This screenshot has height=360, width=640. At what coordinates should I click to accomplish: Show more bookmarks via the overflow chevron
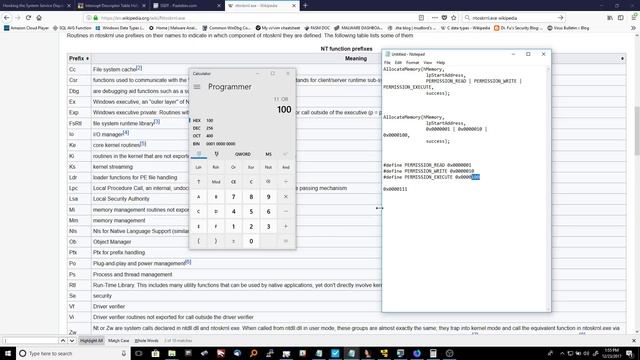tap(633, 28)
